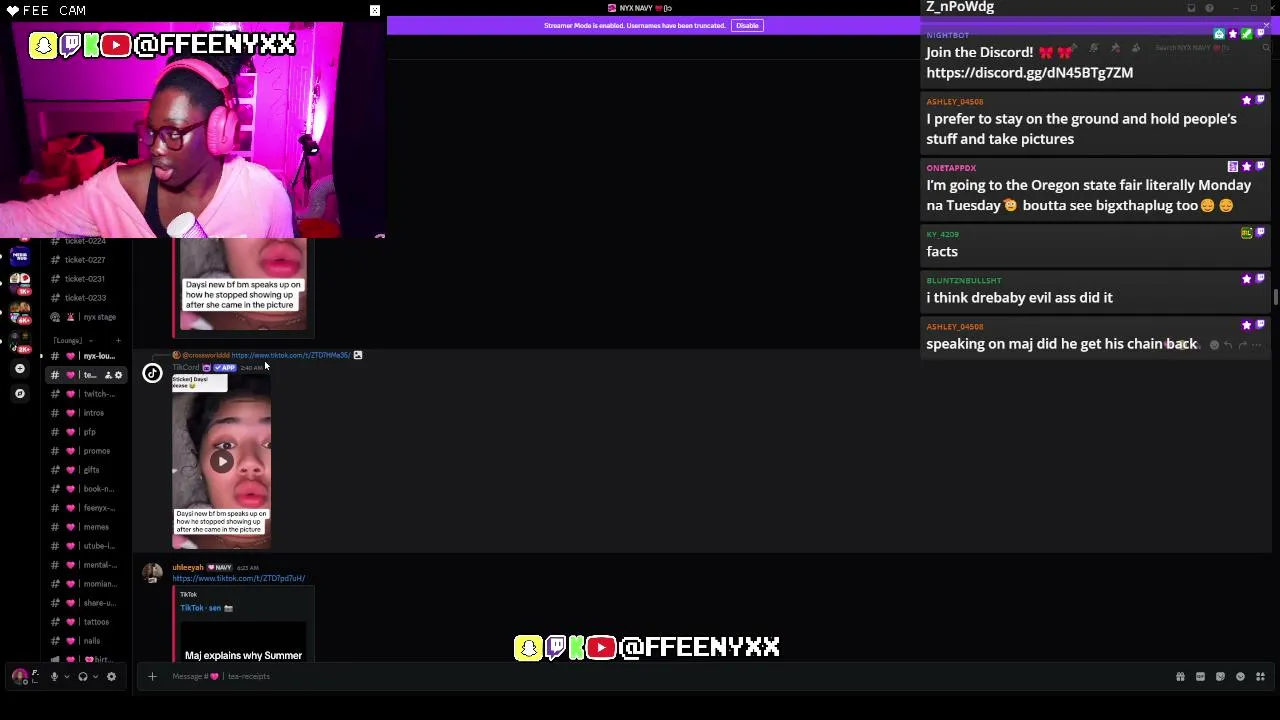Screen dimensions: 1280x720
Task: Open the emoji picker
Action: click(x=1240, y=676)
